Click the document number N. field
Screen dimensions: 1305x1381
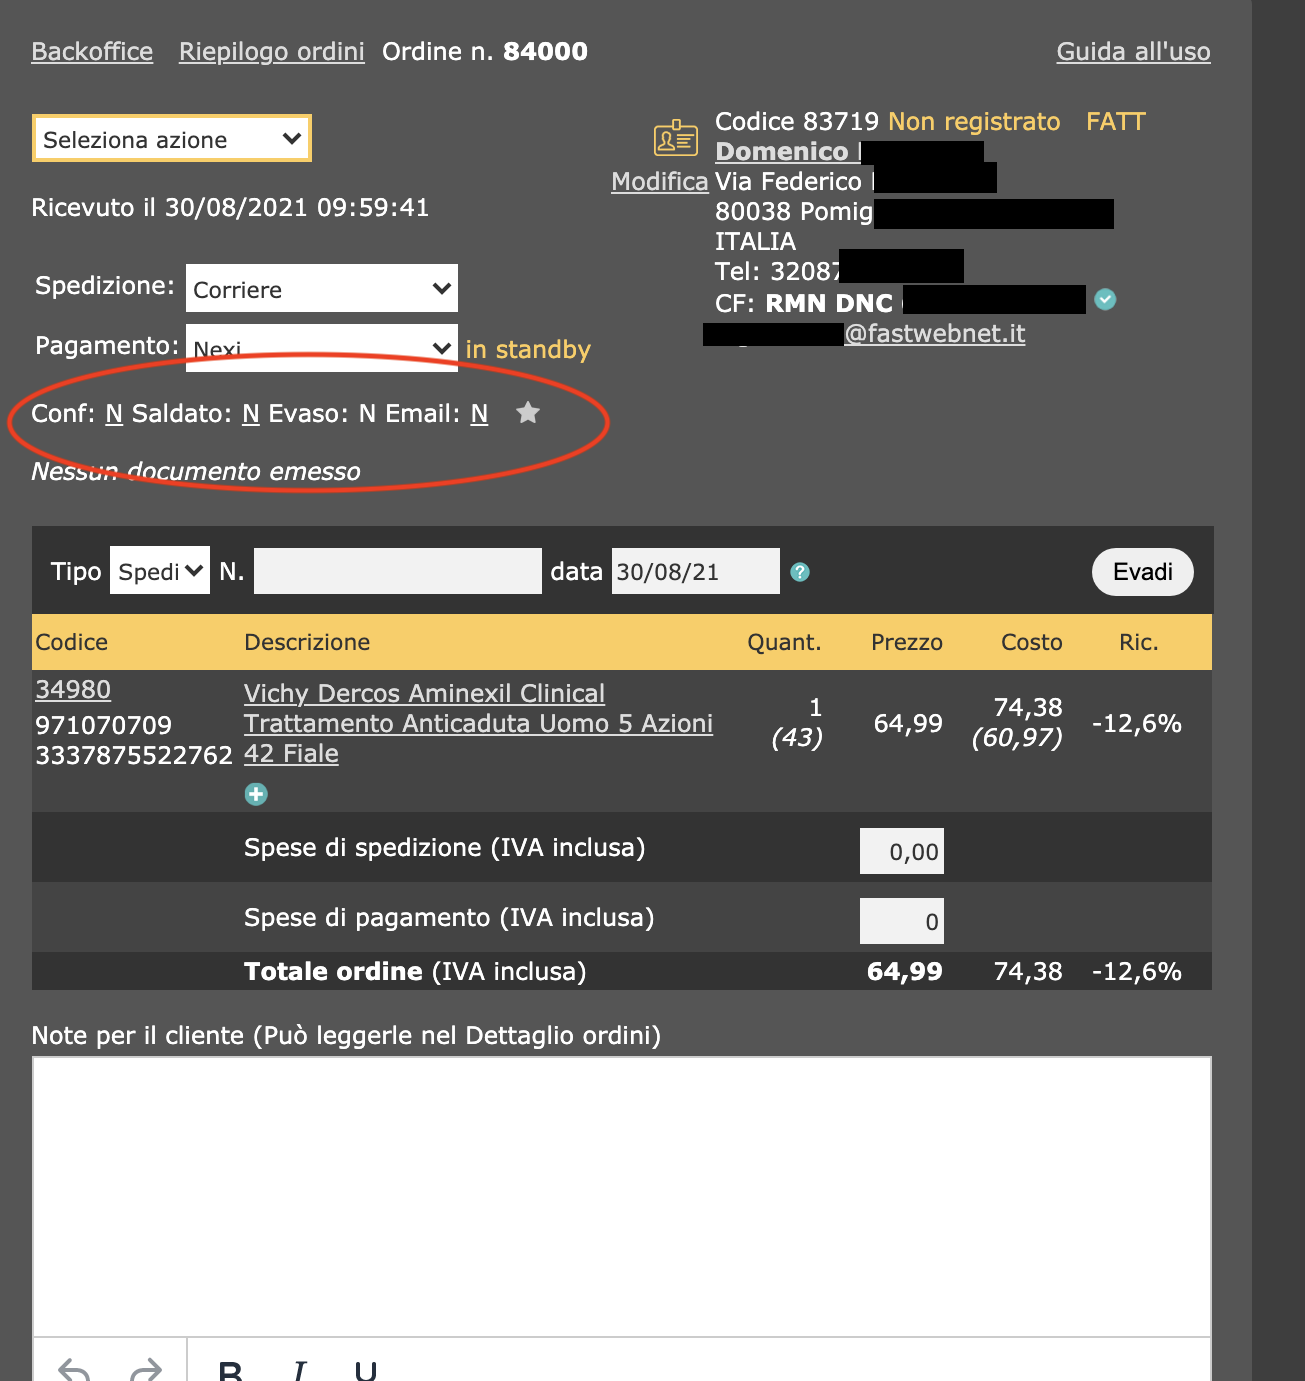pos(397,571)
